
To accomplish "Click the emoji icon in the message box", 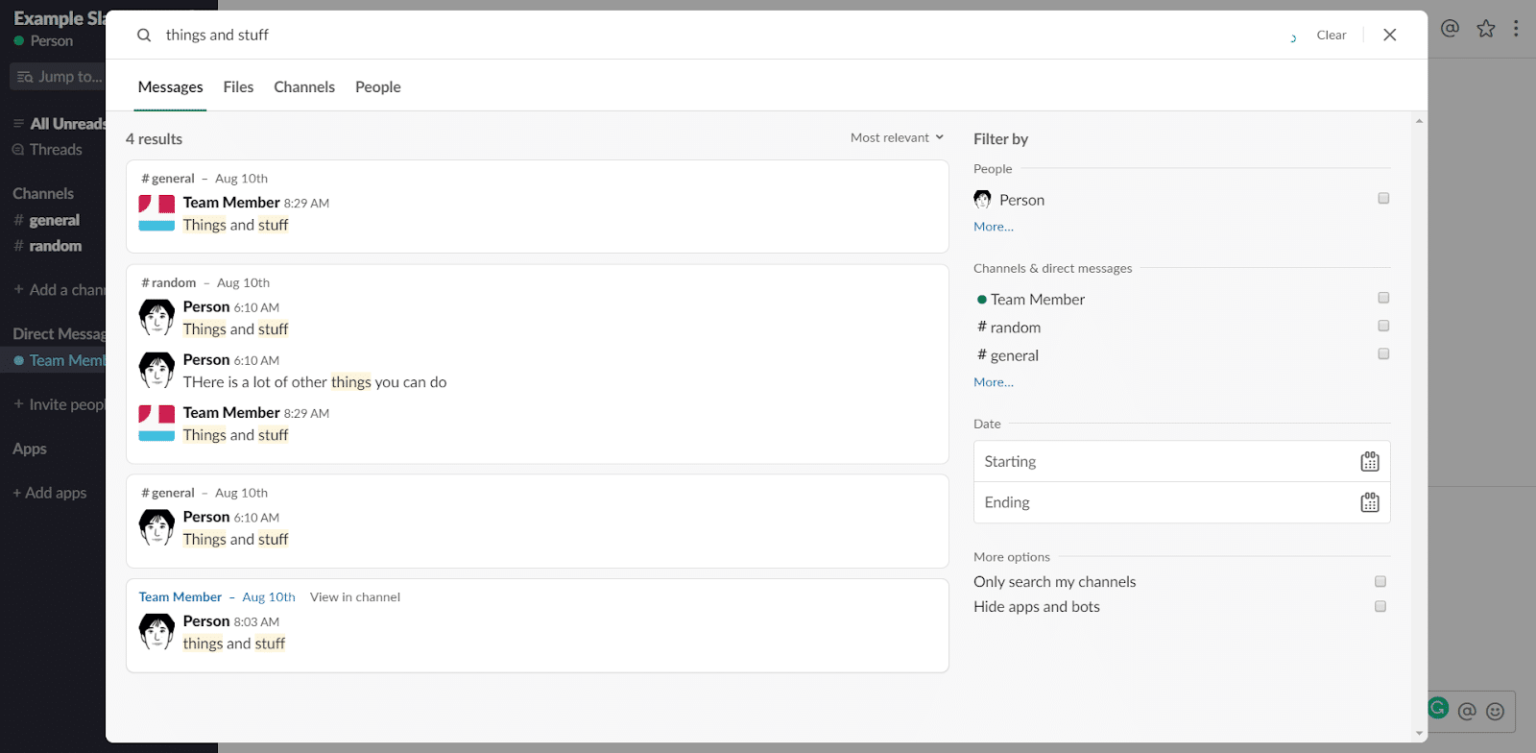I will (1494, 710).
